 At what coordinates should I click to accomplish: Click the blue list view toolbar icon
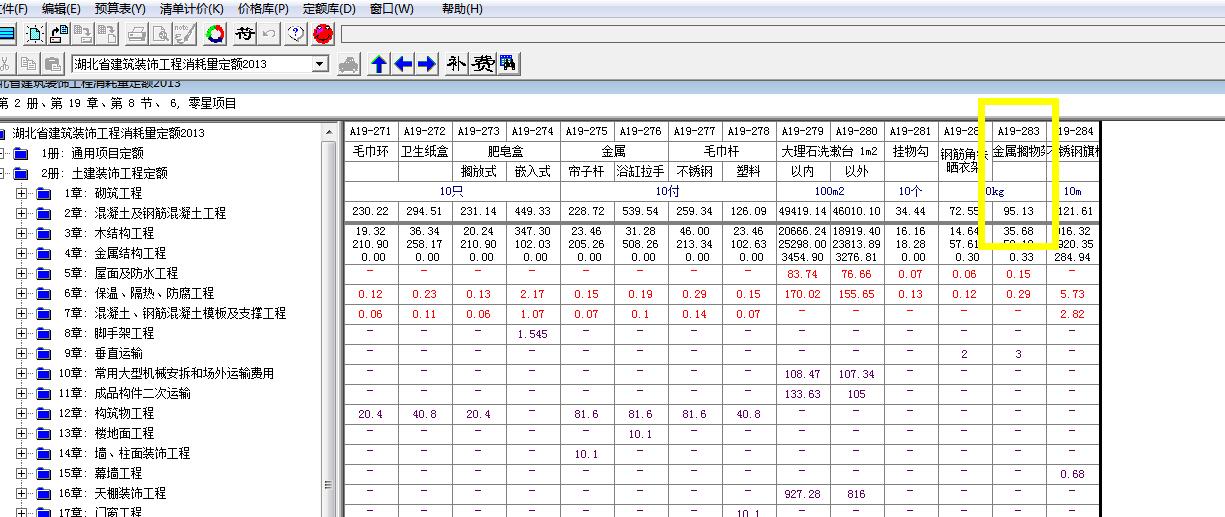6,33
